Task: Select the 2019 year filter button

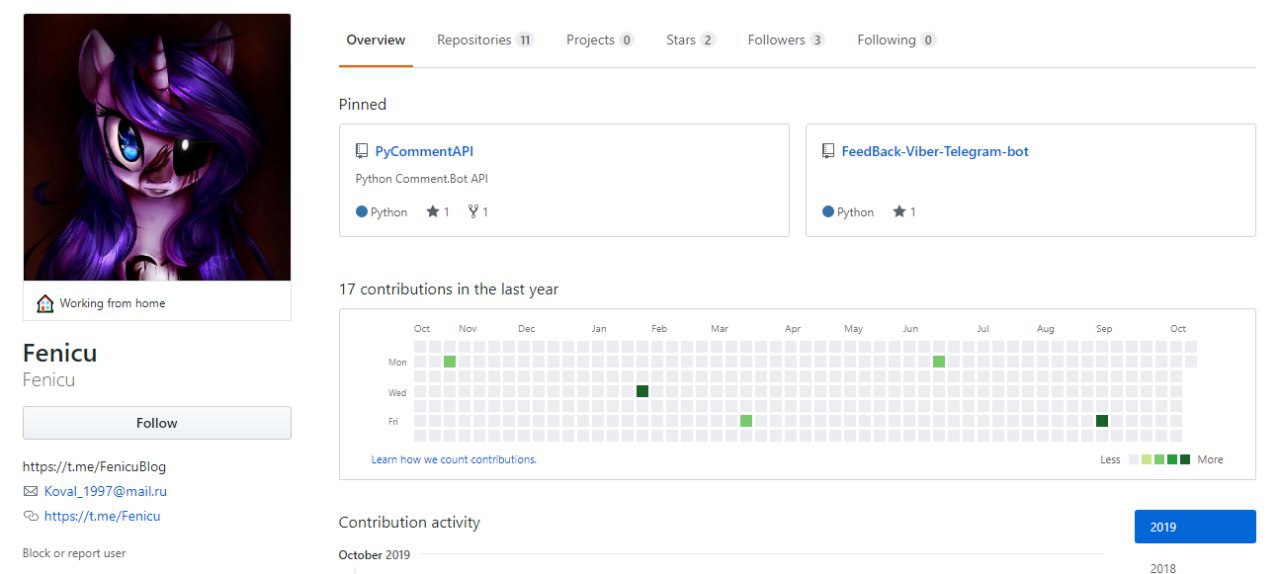Action: coord(1195,527)
